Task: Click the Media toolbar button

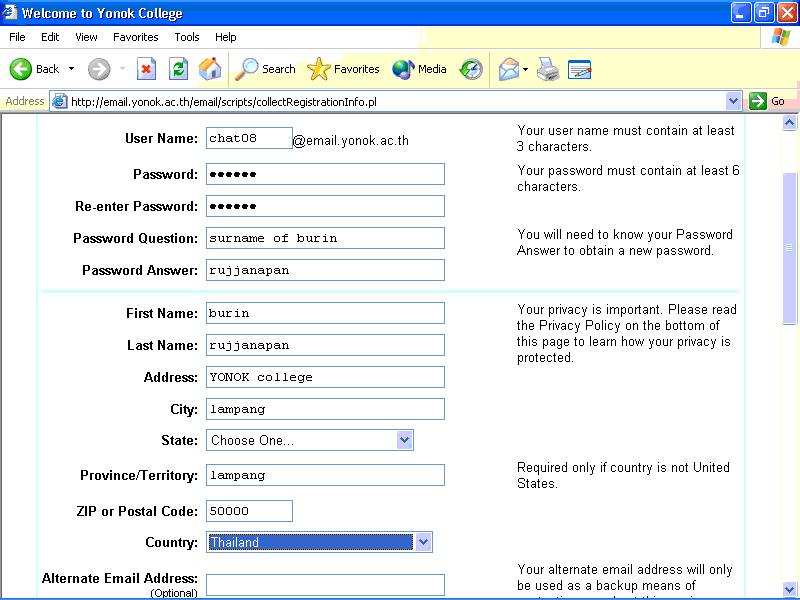Action: coord(420,69)
